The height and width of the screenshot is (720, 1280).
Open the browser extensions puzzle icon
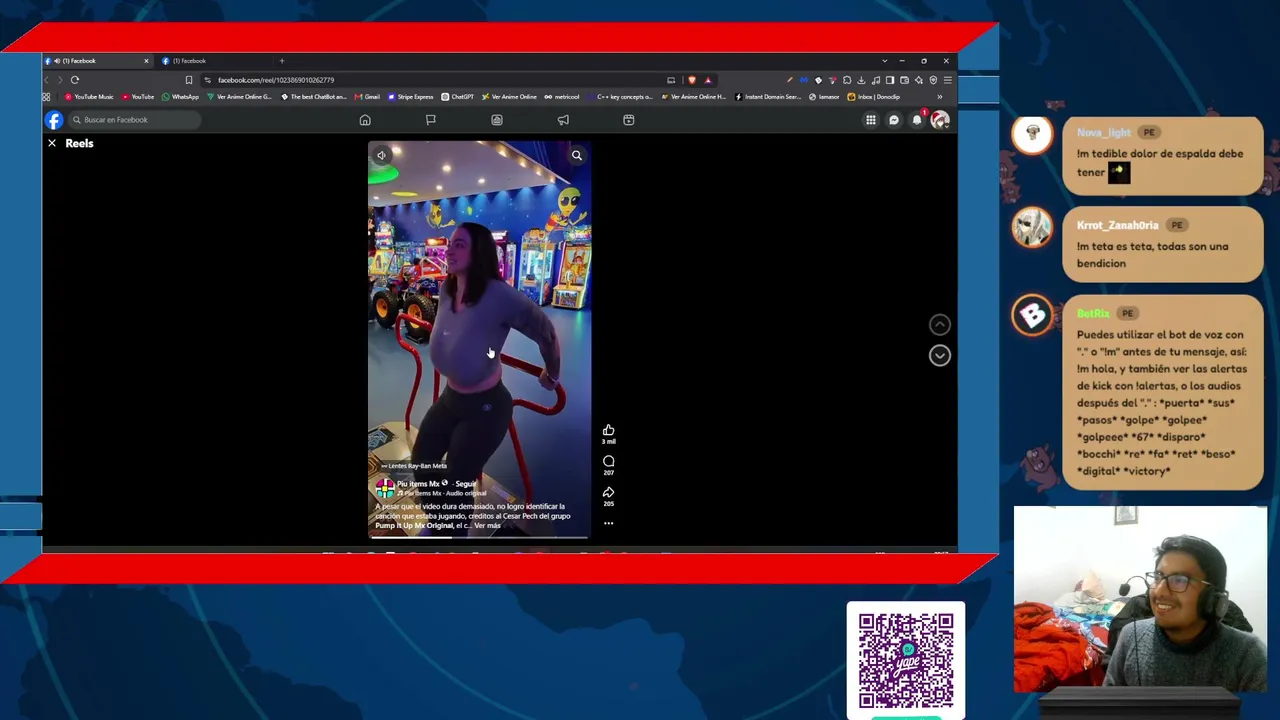[x=847, y=80]
